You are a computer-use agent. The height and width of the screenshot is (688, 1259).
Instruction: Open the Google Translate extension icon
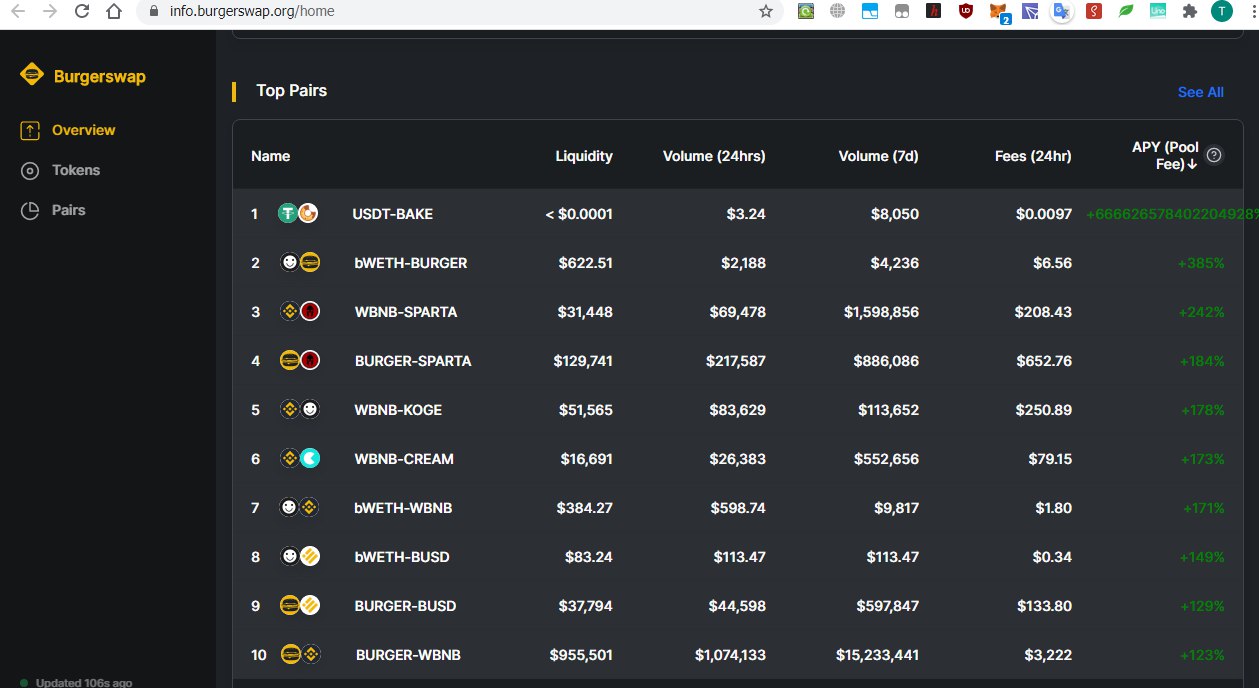point(1062,12)
